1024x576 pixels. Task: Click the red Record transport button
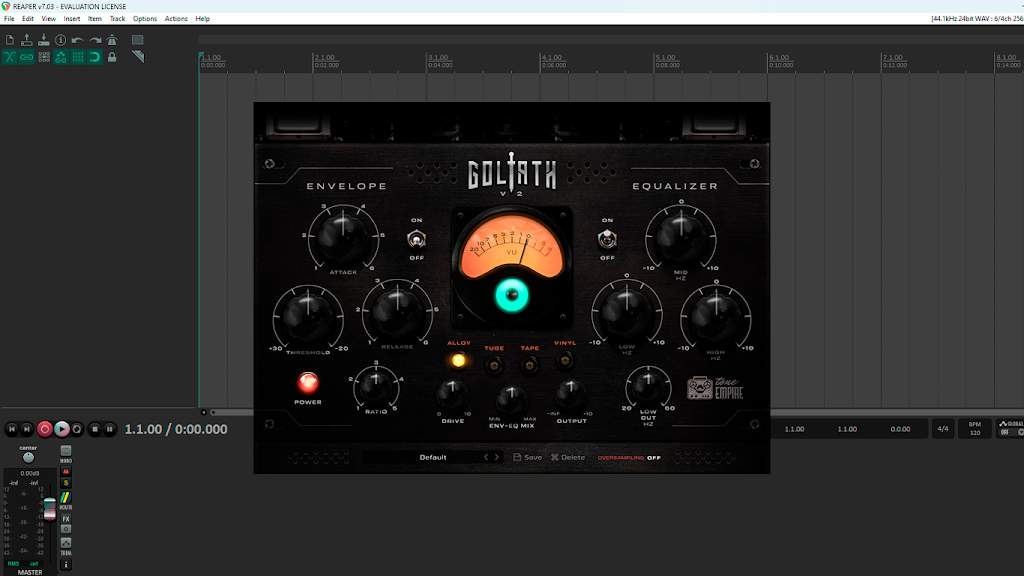pos(44,429)
